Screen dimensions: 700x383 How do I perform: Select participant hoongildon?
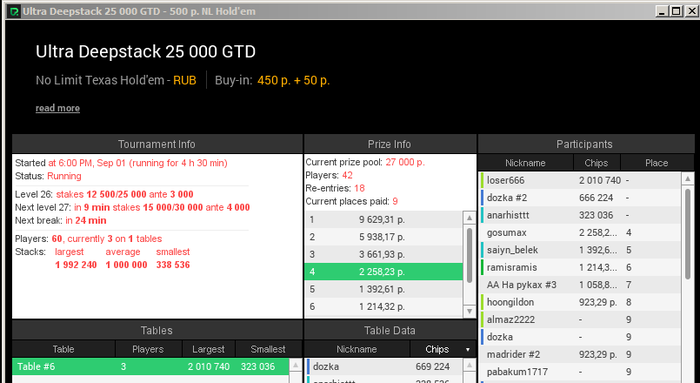(x=580, y=302)
